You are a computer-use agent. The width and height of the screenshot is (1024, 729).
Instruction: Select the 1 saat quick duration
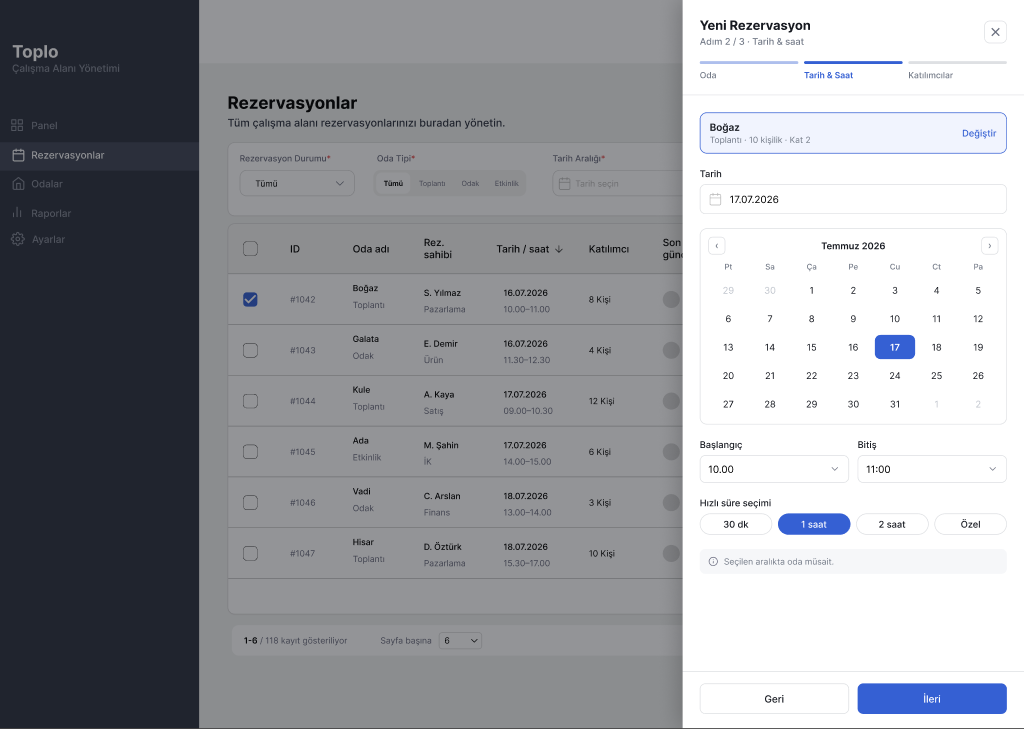click(814, 524)
